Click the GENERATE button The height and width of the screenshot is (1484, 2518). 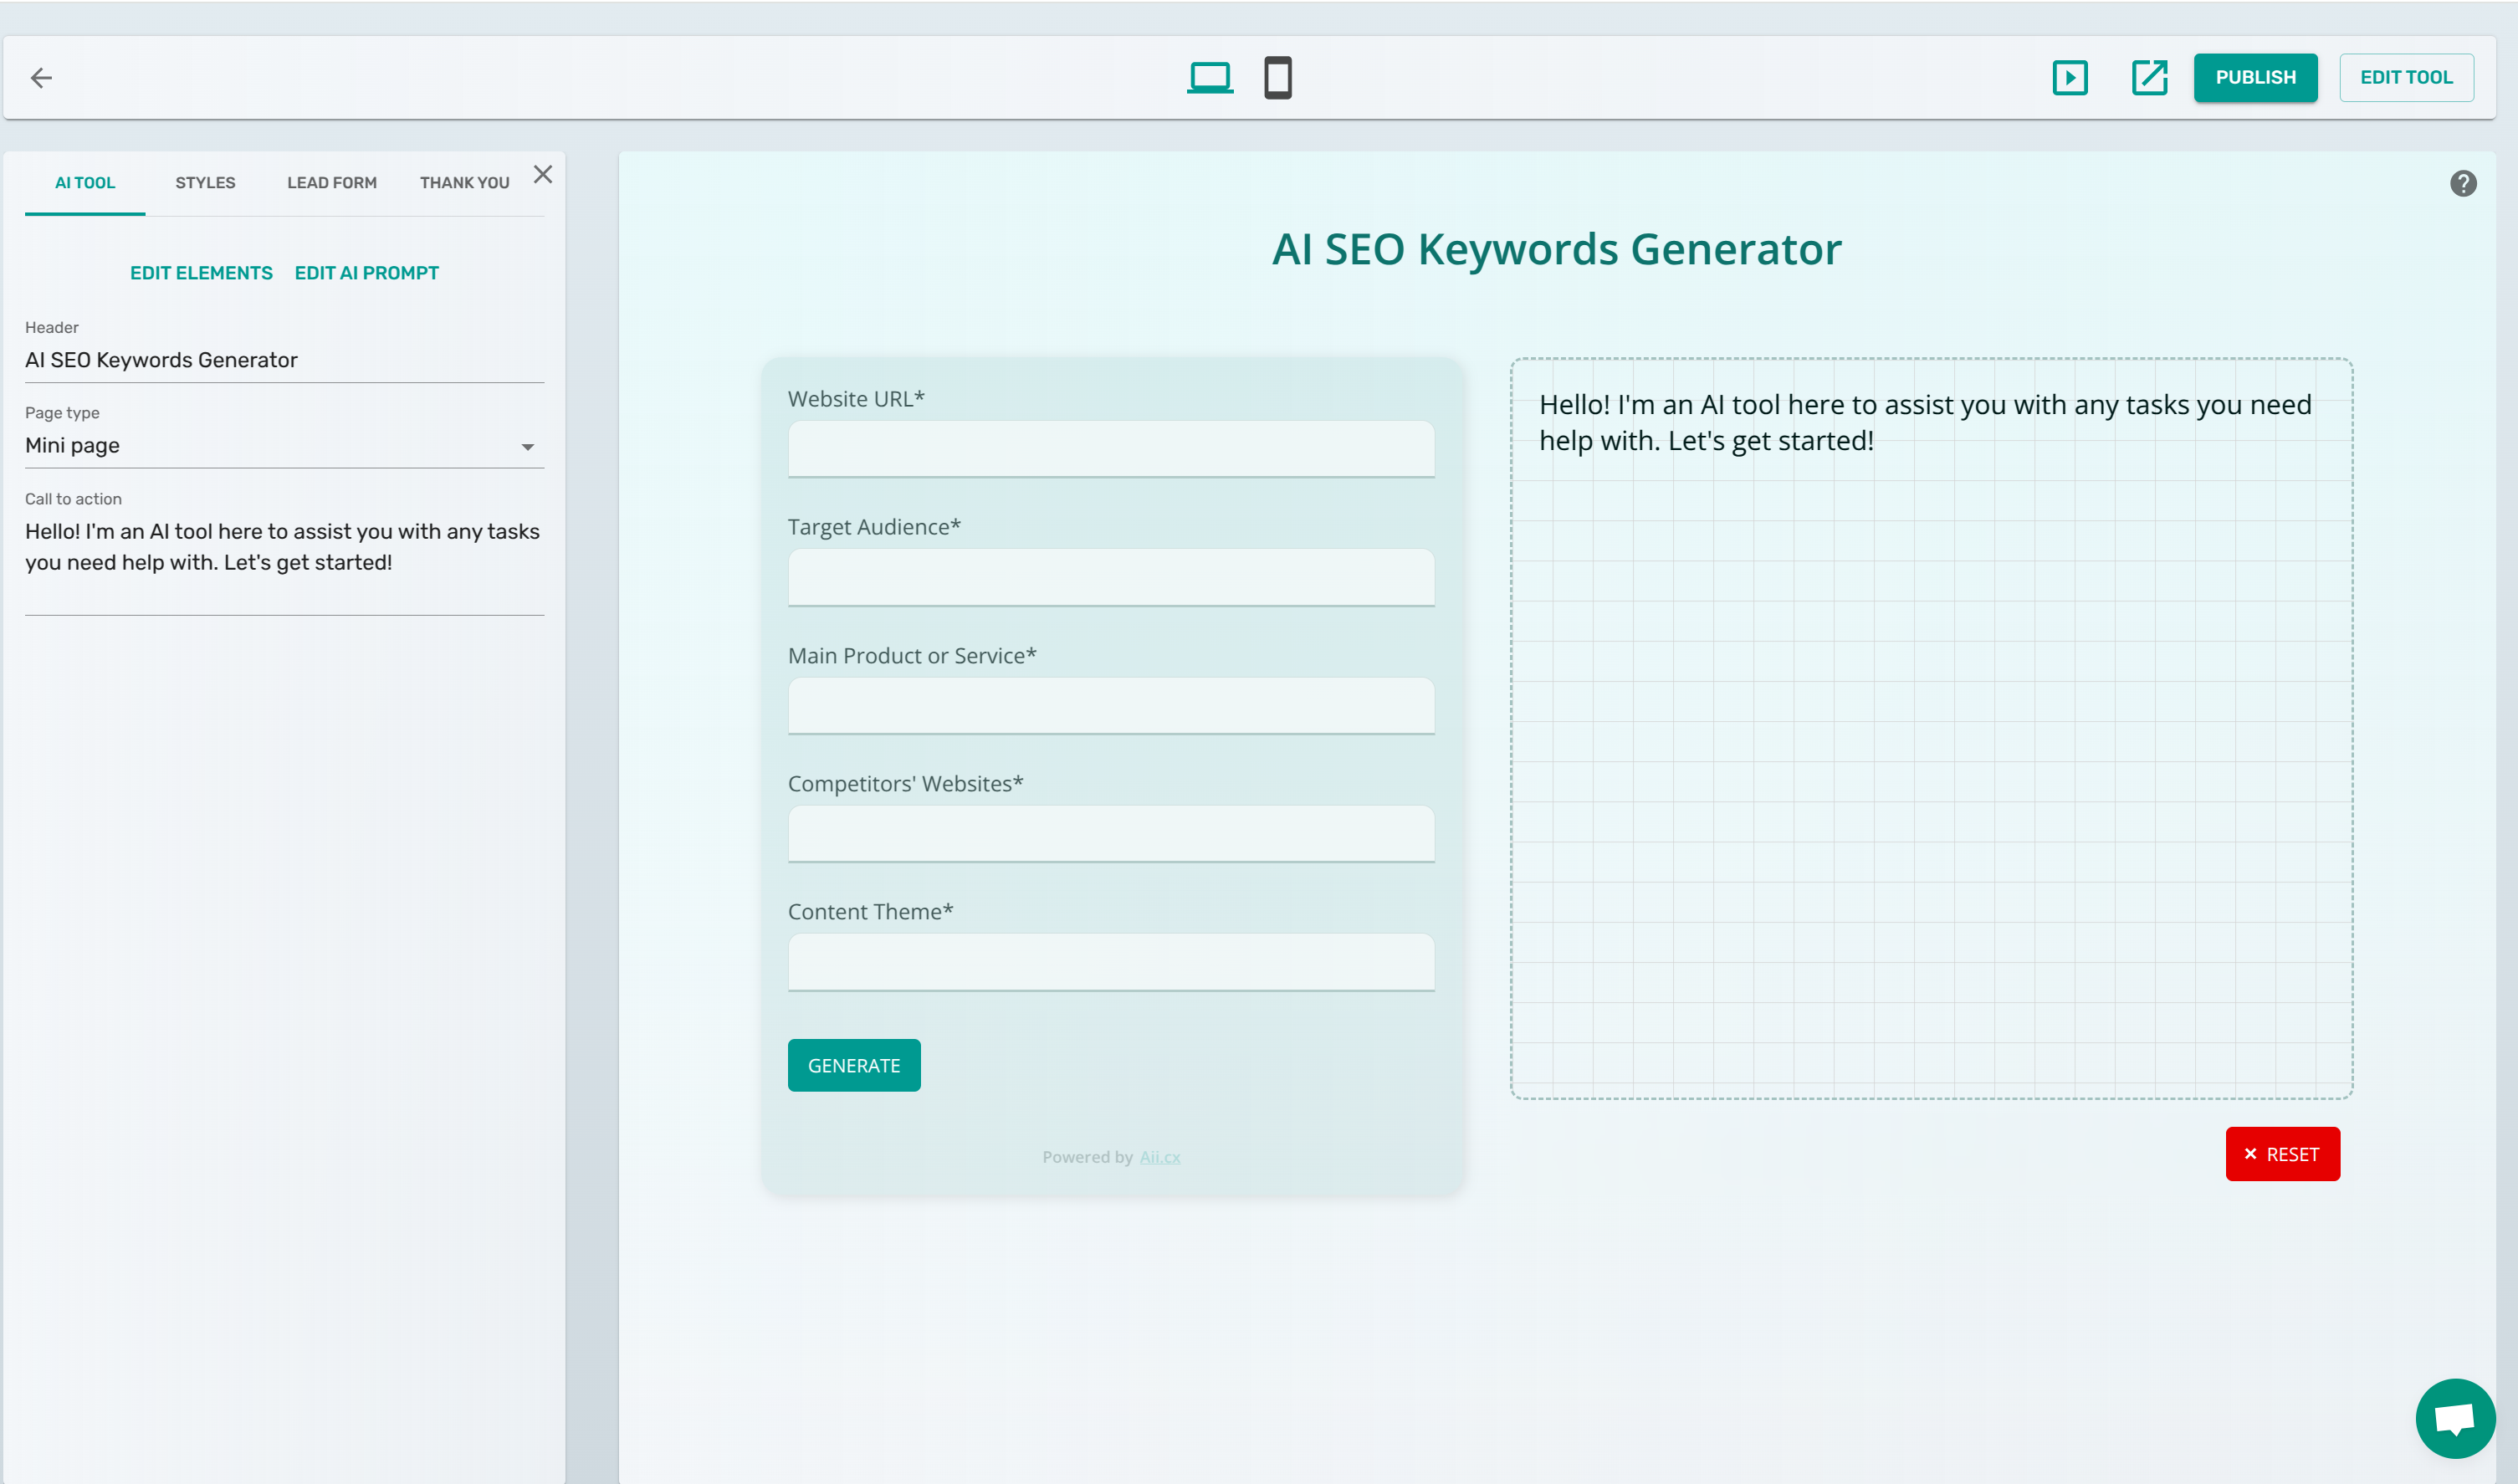(x=854, y=1065)
